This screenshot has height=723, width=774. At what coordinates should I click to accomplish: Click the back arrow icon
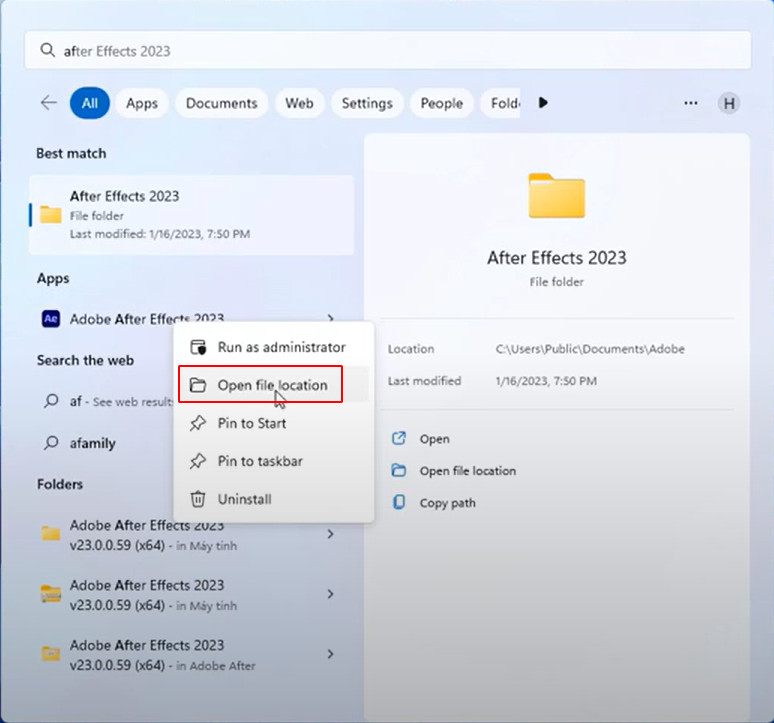(48, 103)
